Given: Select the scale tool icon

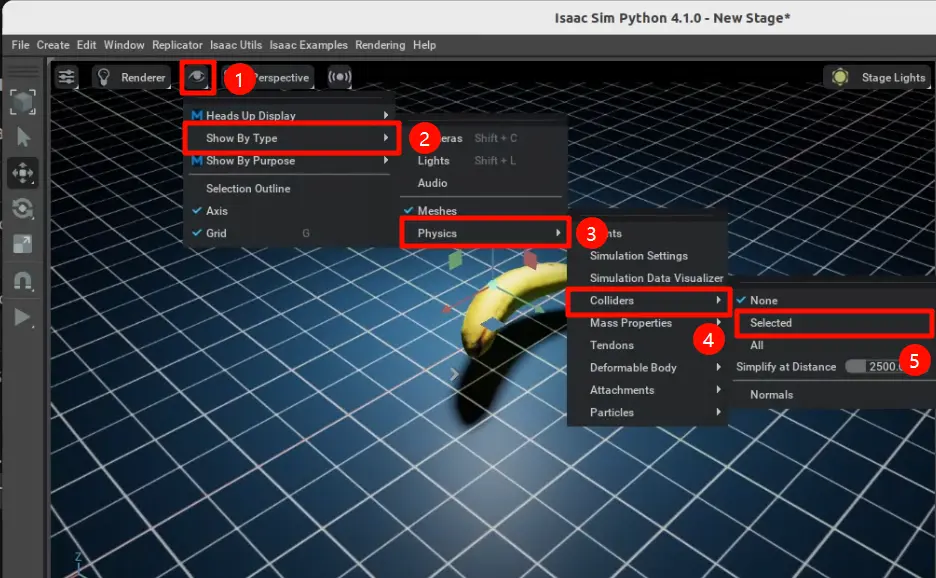Looking at the screenshot, I should [x=23, y=244].
